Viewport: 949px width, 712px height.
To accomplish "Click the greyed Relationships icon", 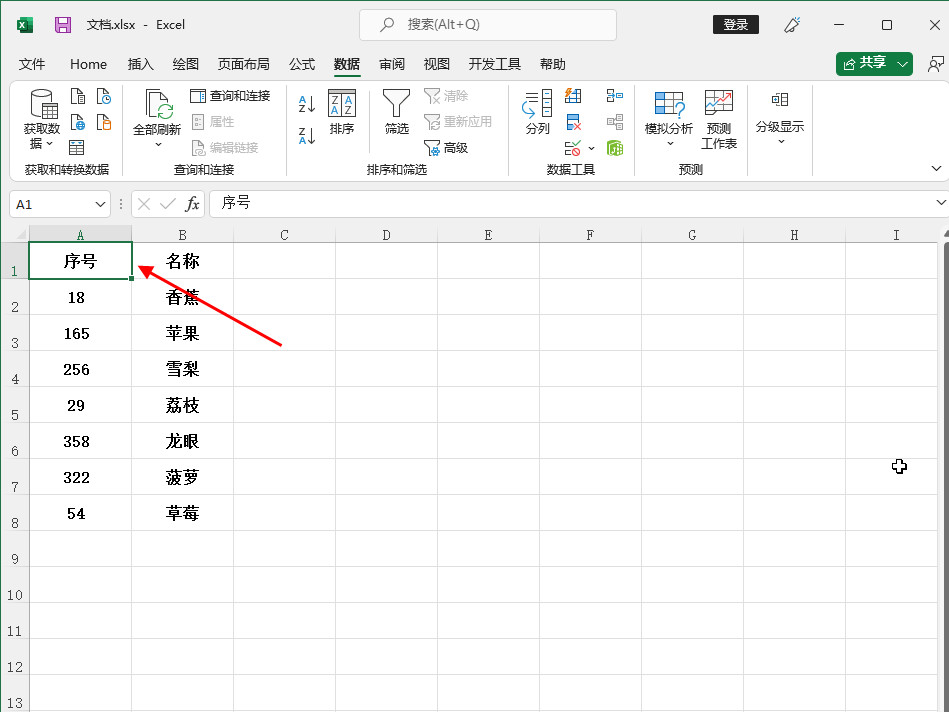I will pos(615,122).
